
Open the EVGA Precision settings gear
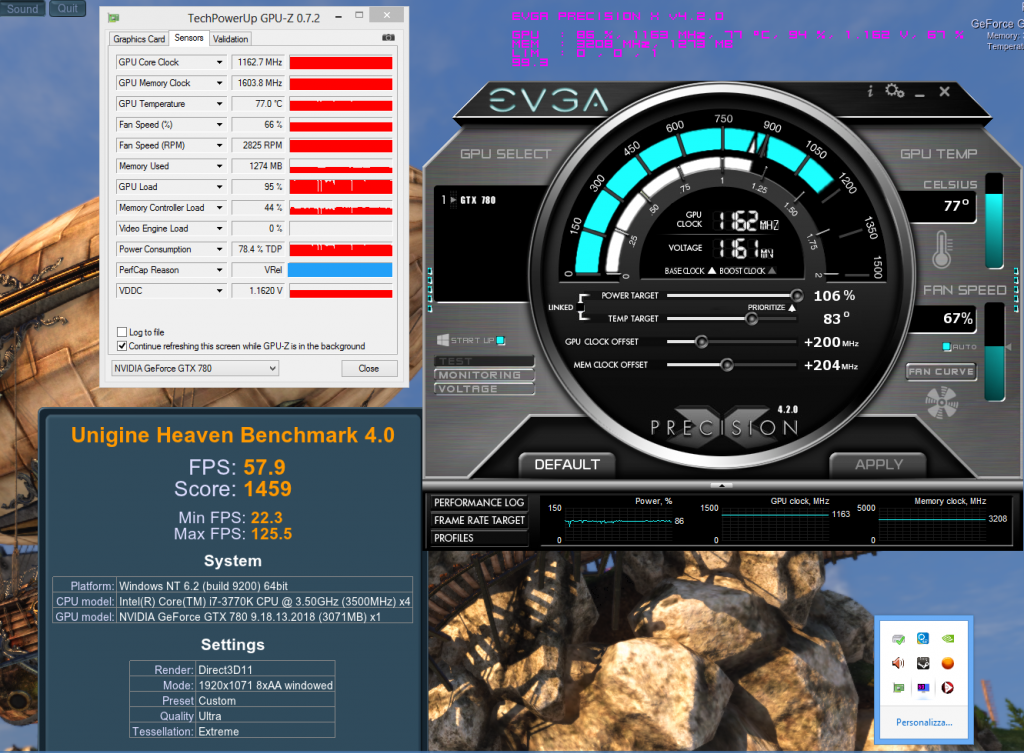coord(894,91)
